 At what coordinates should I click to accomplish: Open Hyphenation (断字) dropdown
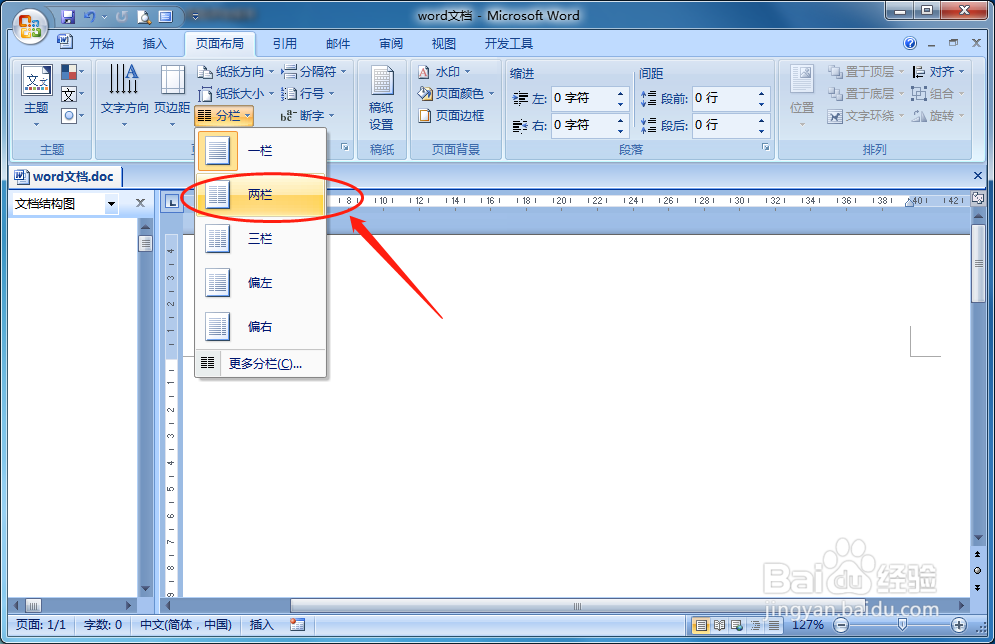tap(307, 115)
